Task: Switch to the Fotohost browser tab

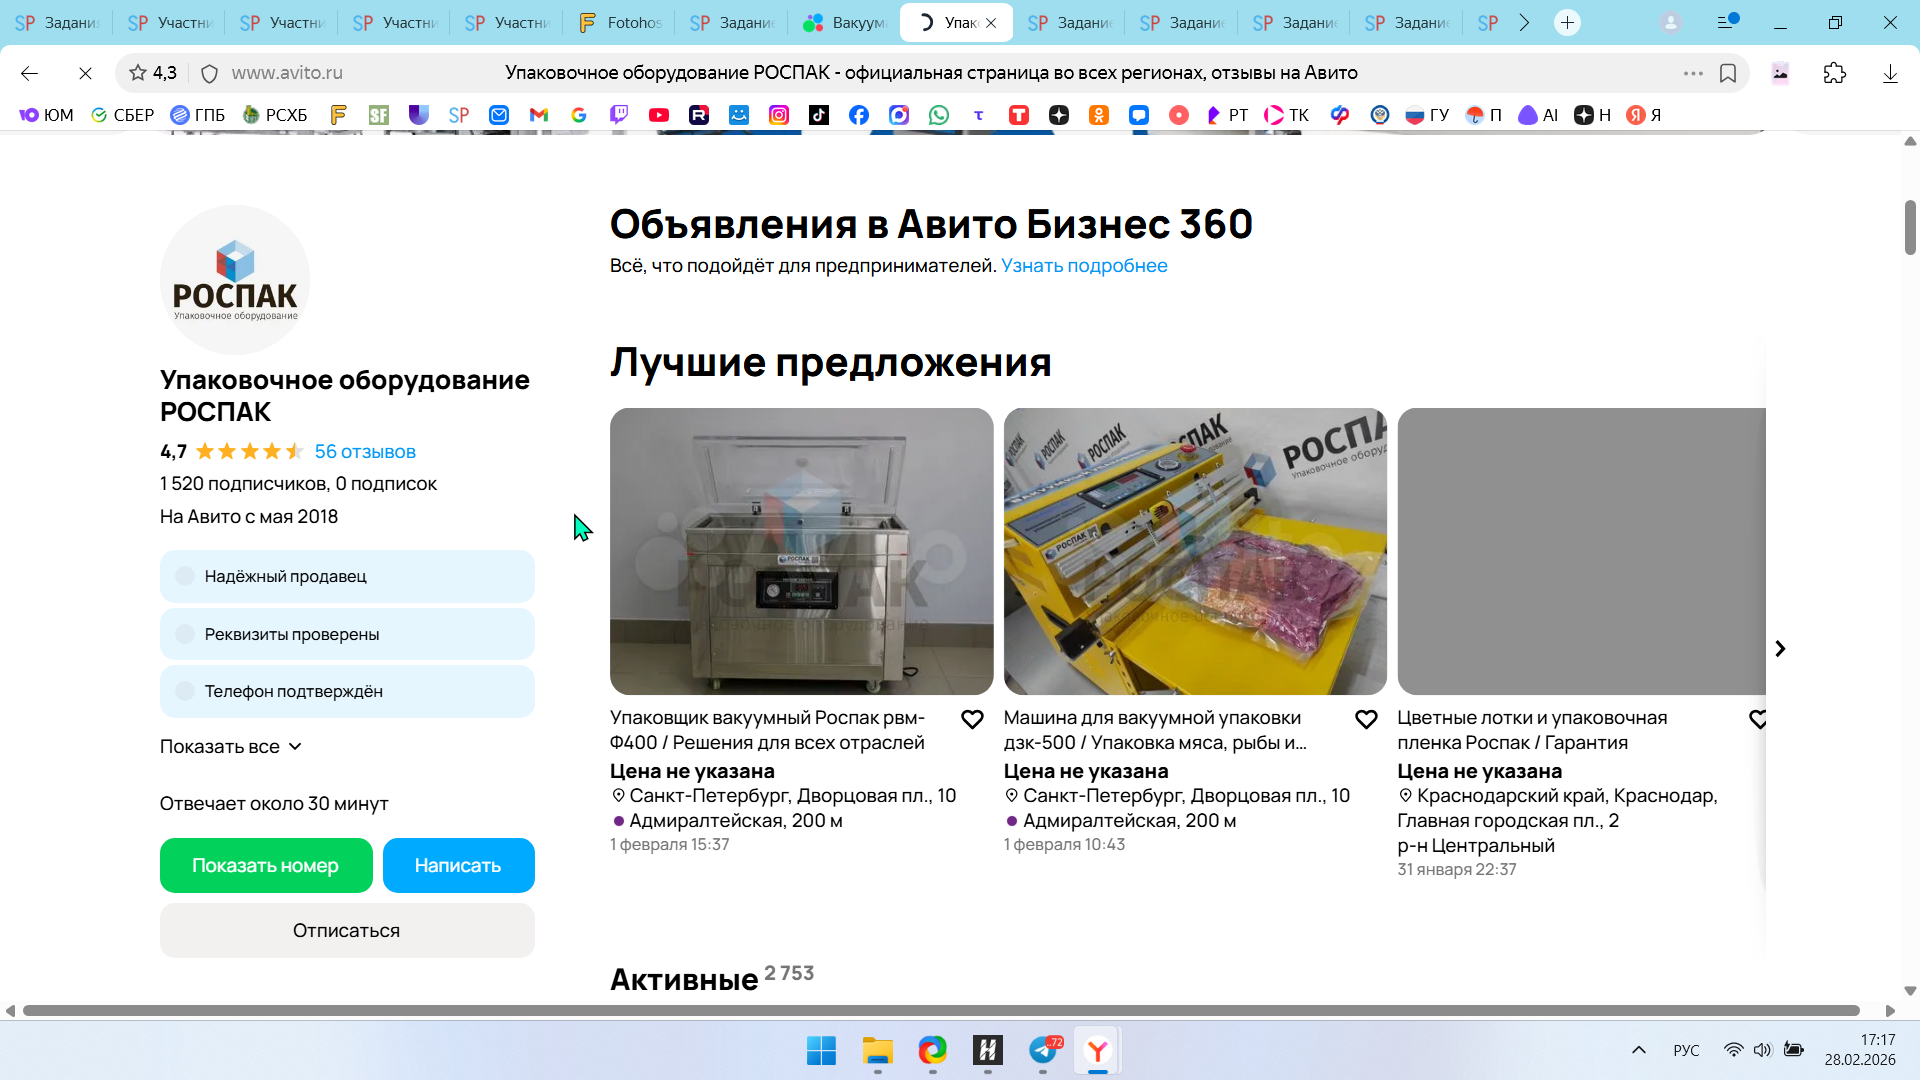Action: tap(620, 22)
